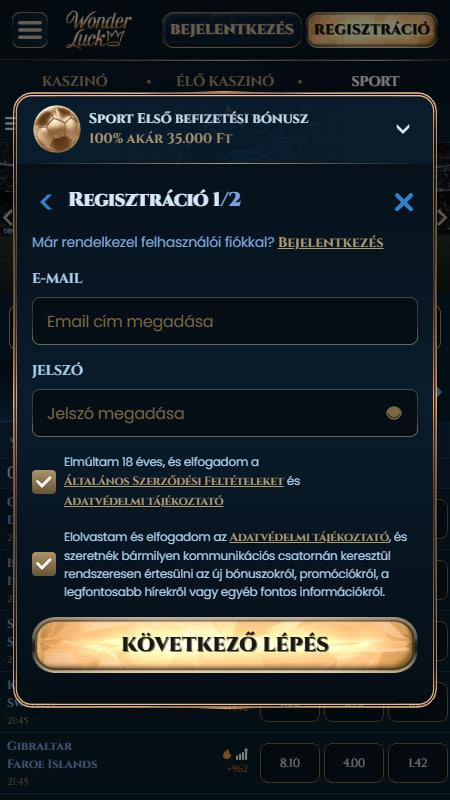
Task: Uncheck the promotional communications checkbox
Action: click(x=44, y=564)
